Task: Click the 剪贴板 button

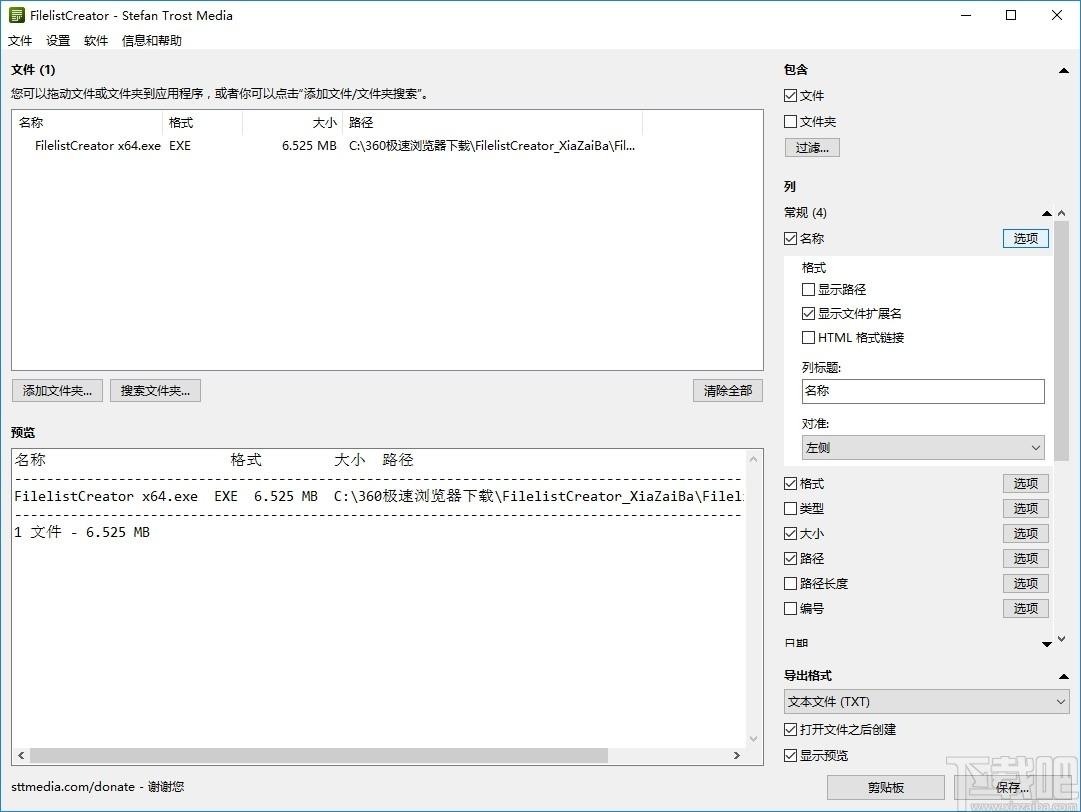Action: pyautogui.click(x=886, y=787)
